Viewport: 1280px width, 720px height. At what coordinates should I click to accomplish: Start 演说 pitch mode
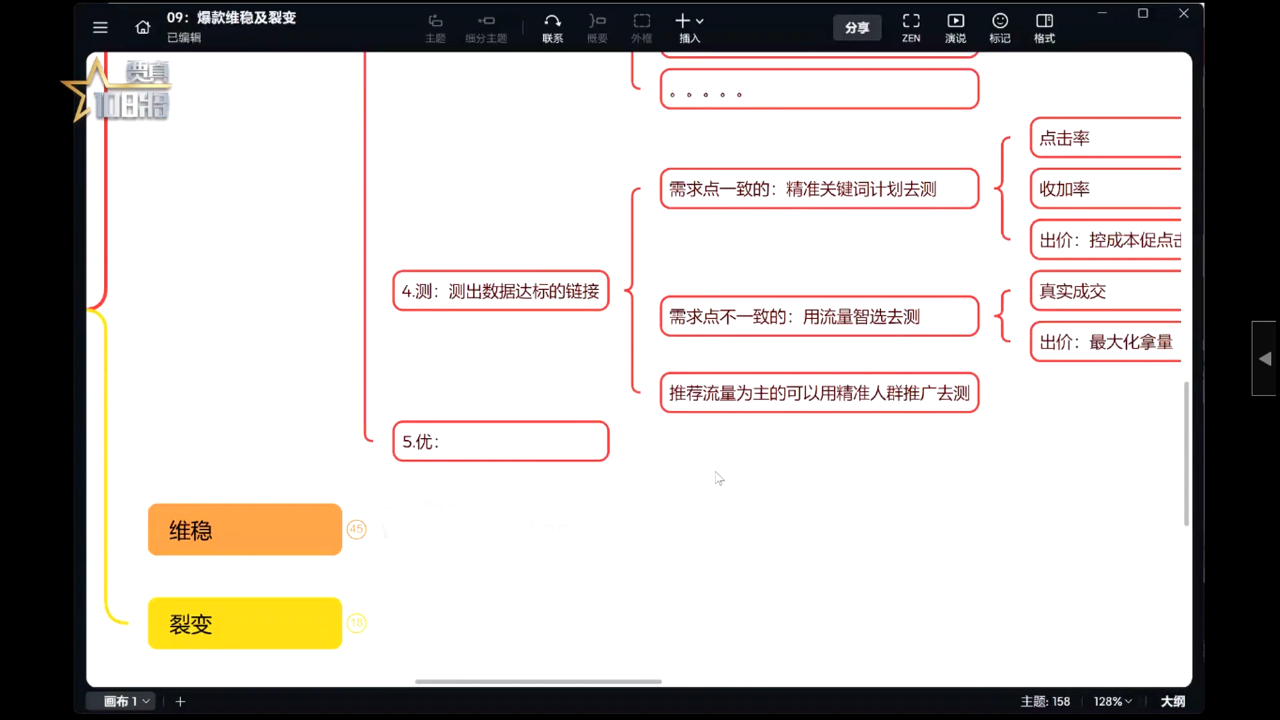click(955, 28)
